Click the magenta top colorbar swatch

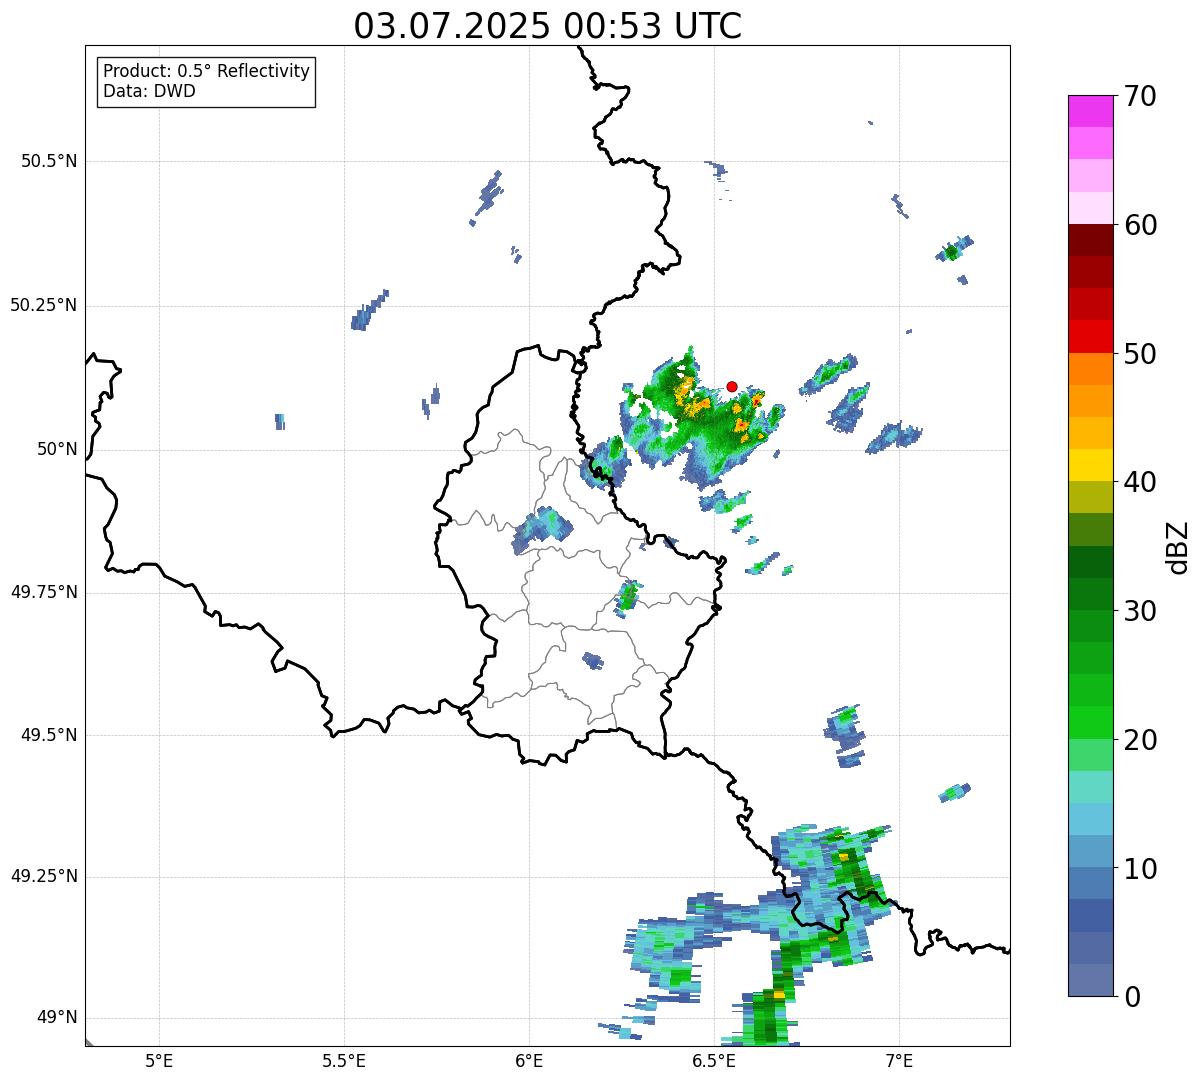[1090, 111]
